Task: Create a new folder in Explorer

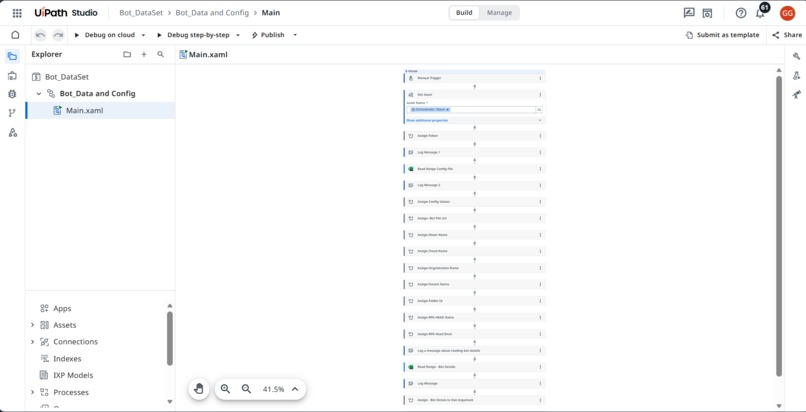Action: [x=127, y=54]
